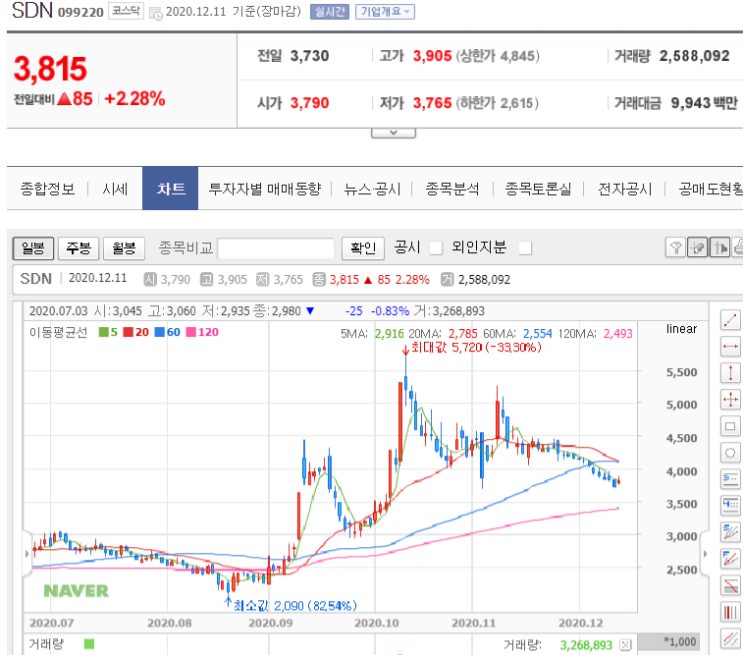Expand the price details chevron below summary
The width and height of the screenshot is (743, 655).
[393, 133]
